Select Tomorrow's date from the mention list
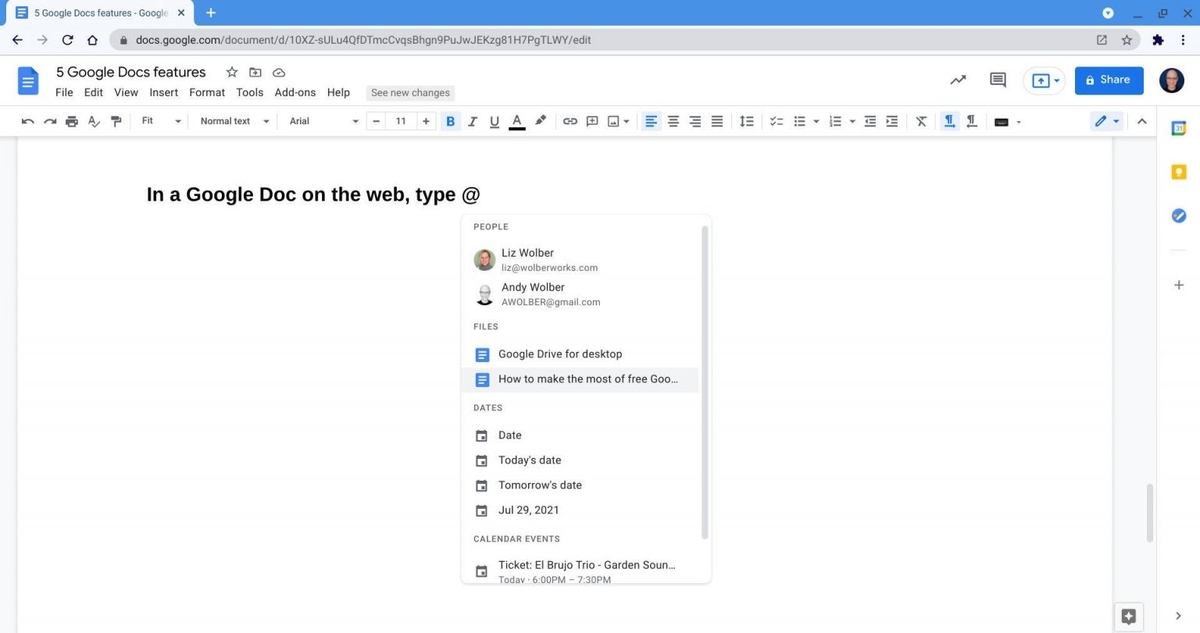The width and height of the screenshot is (1200, 633). coord(540,485)
